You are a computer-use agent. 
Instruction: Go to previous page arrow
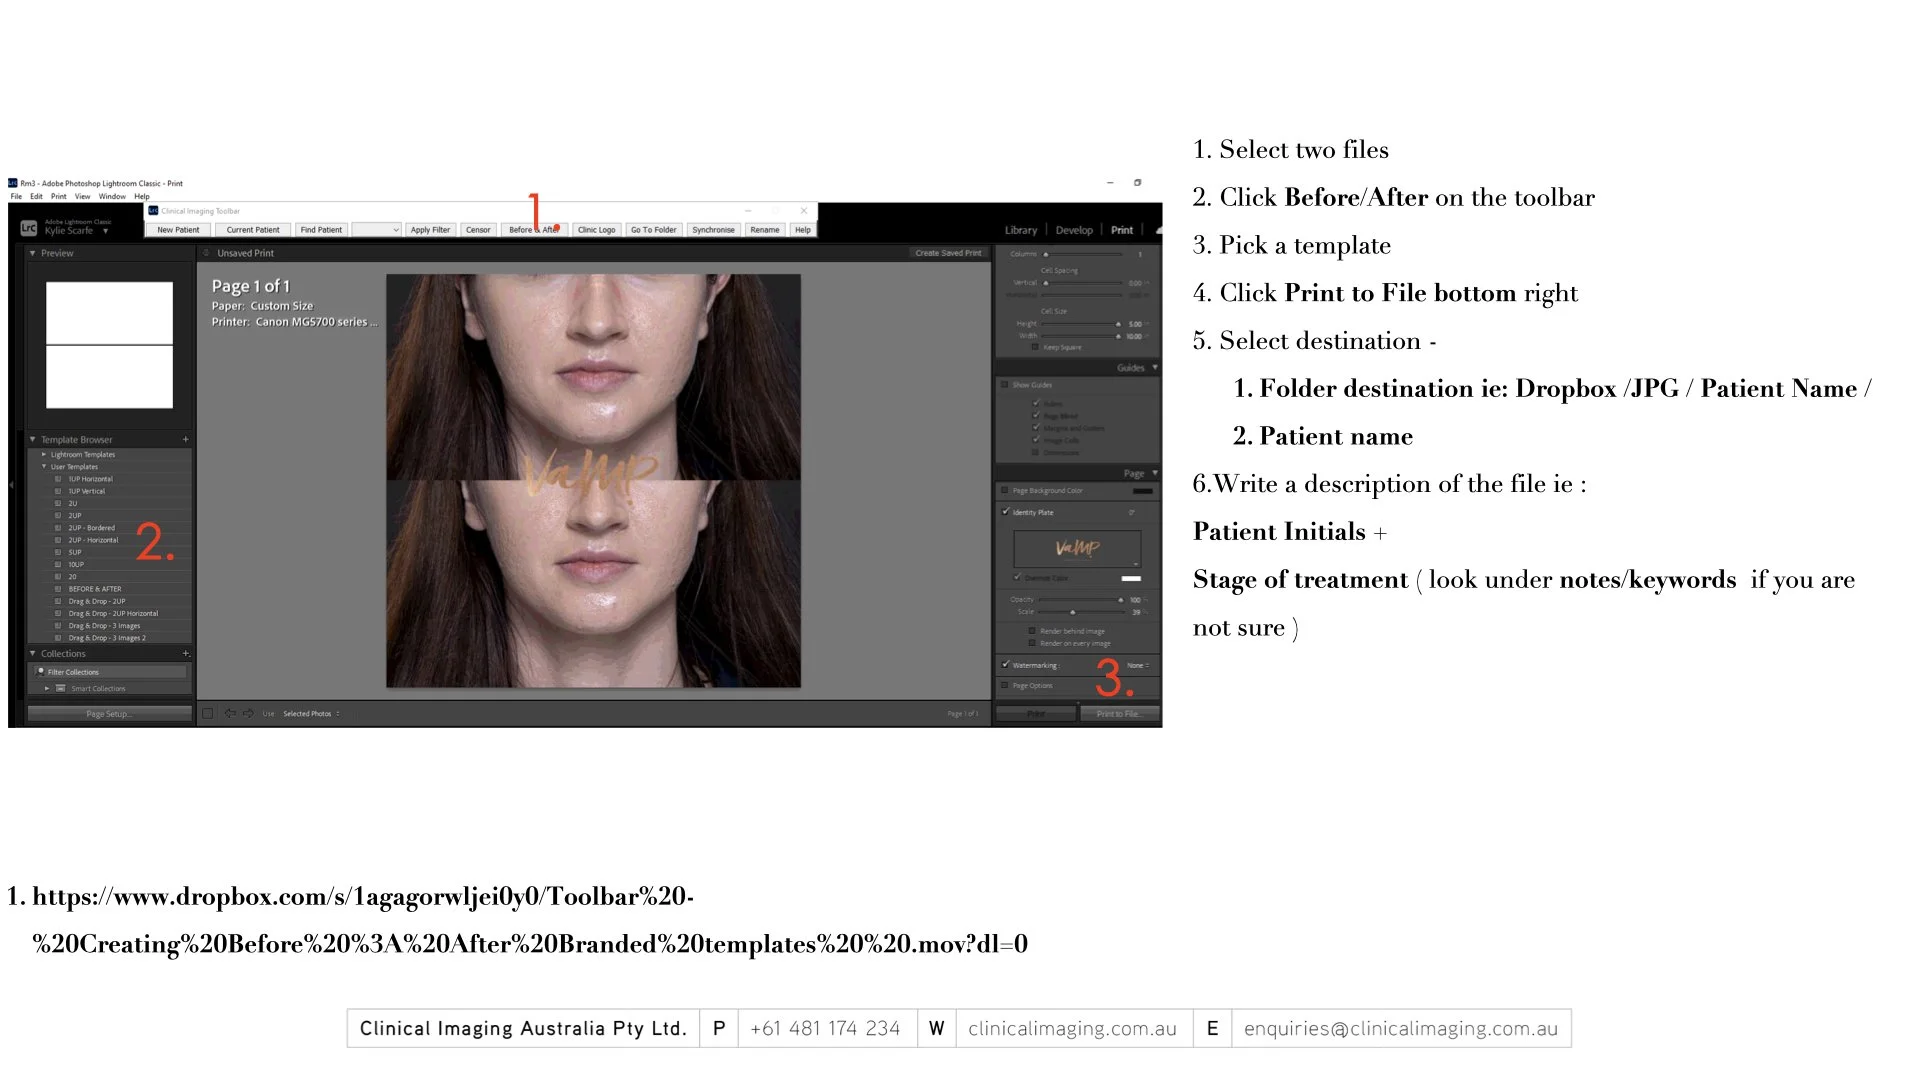pyautogui.click(x=230, y=714)
